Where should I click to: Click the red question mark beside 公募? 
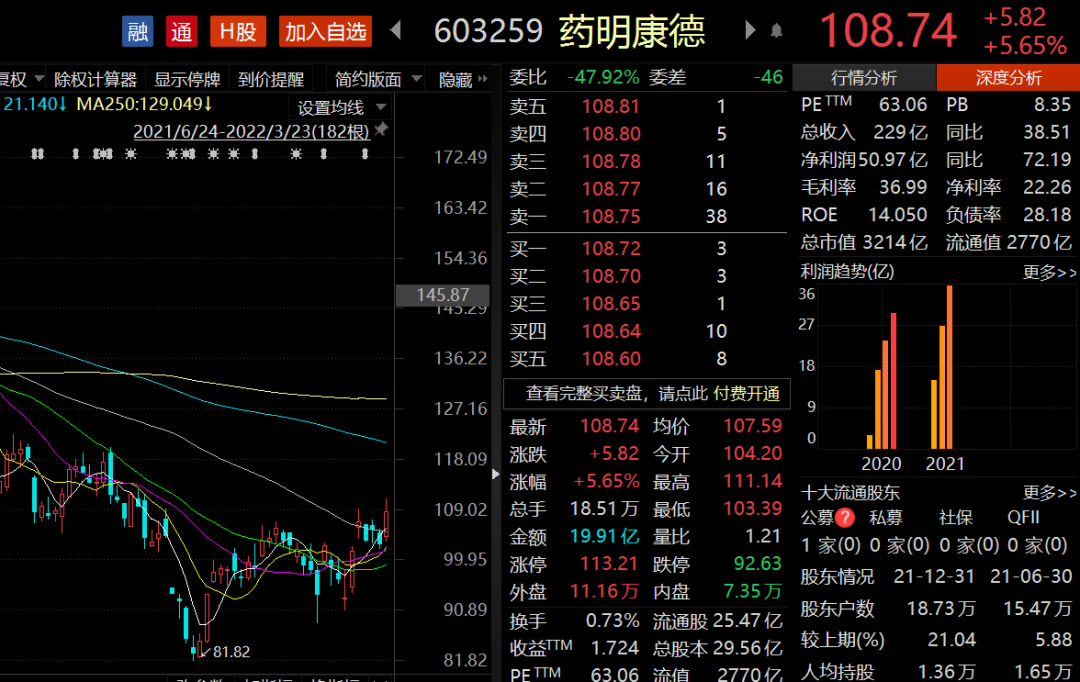845,518
